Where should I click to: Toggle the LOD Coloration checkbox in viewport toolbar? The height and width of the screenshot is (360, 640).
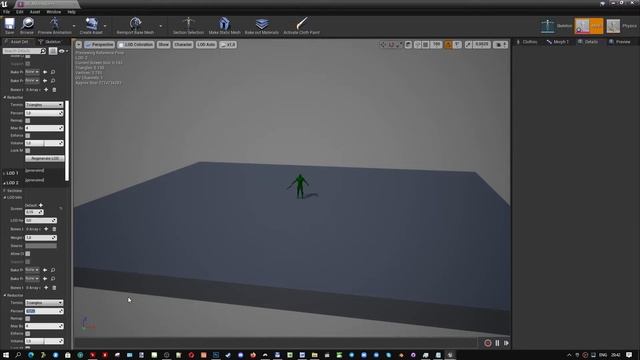[x=121, y=44]
